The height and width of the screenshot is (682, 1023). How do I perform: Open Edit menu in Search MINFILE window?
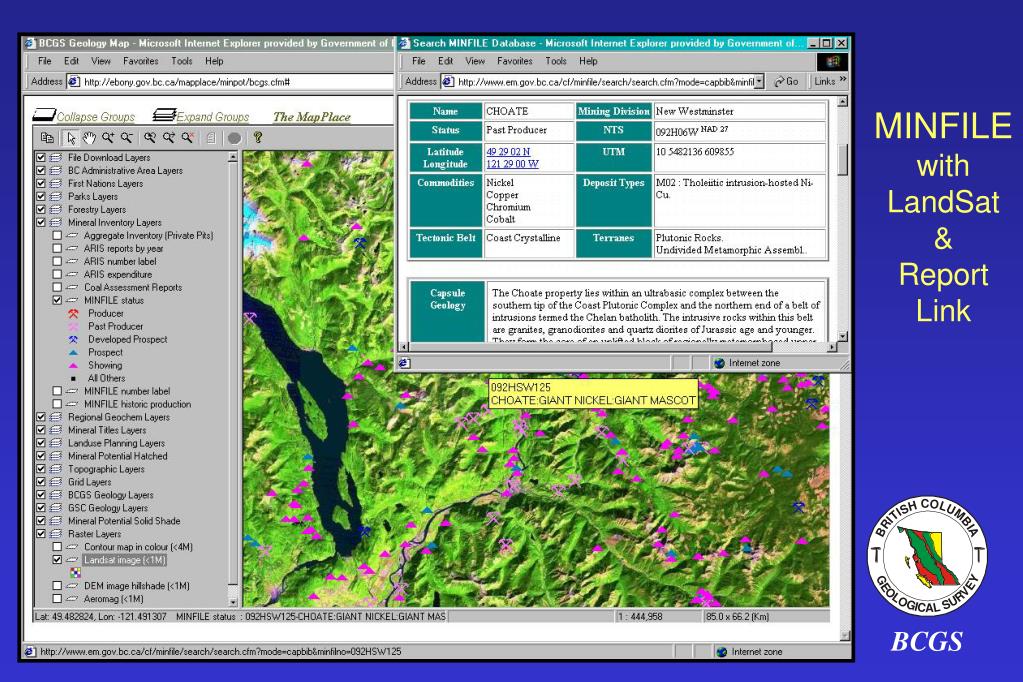coord(446,61)
